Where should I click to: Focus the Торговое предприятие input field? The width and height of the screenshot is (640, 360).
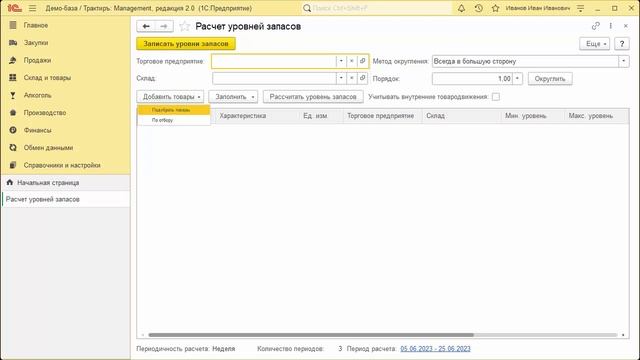point(274,61)
